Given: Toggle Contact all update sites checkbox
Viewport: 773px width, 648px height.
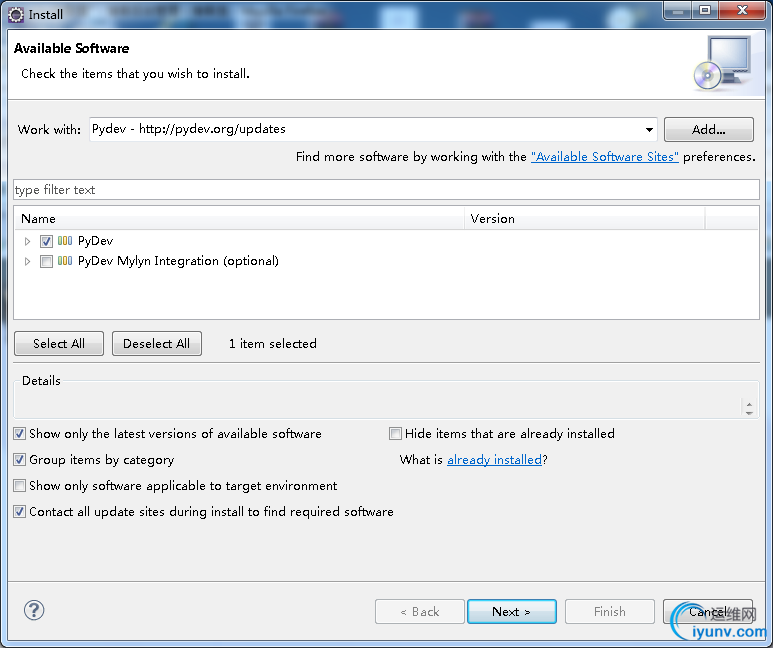Looking at the screenshot, I should point(19,512).
